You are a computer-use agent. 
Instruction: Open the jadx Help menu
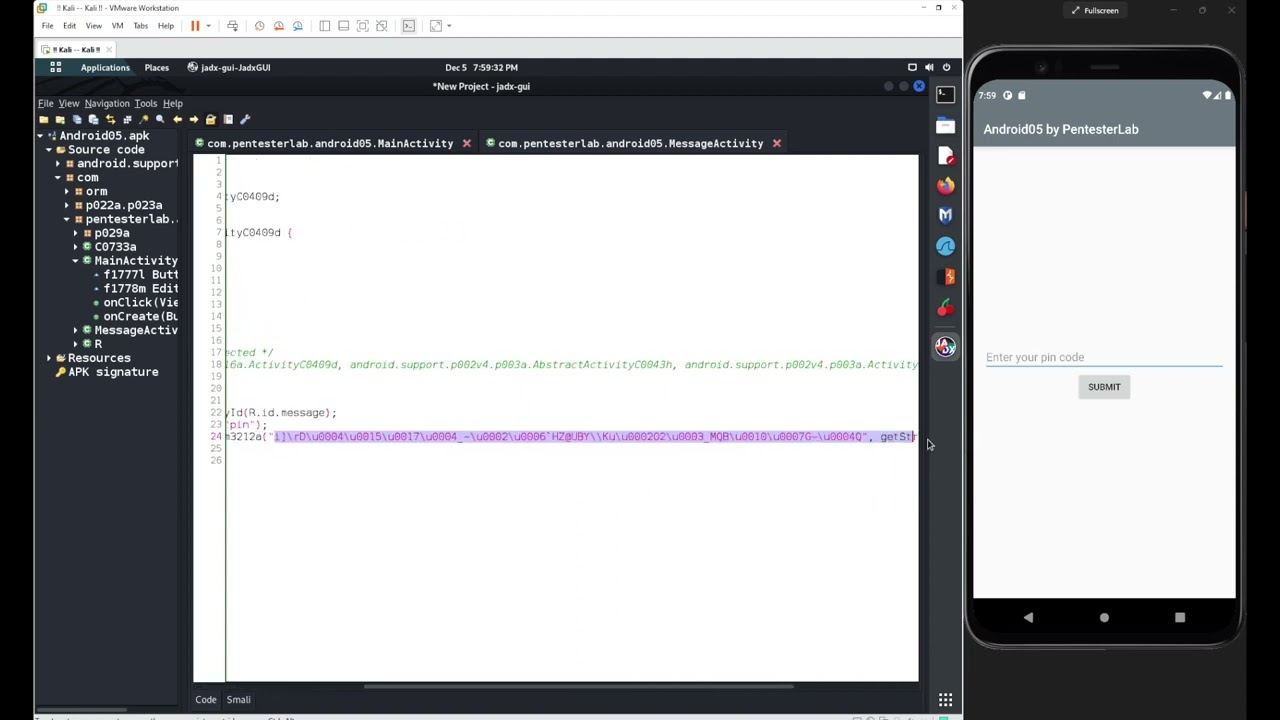[172, 103]
